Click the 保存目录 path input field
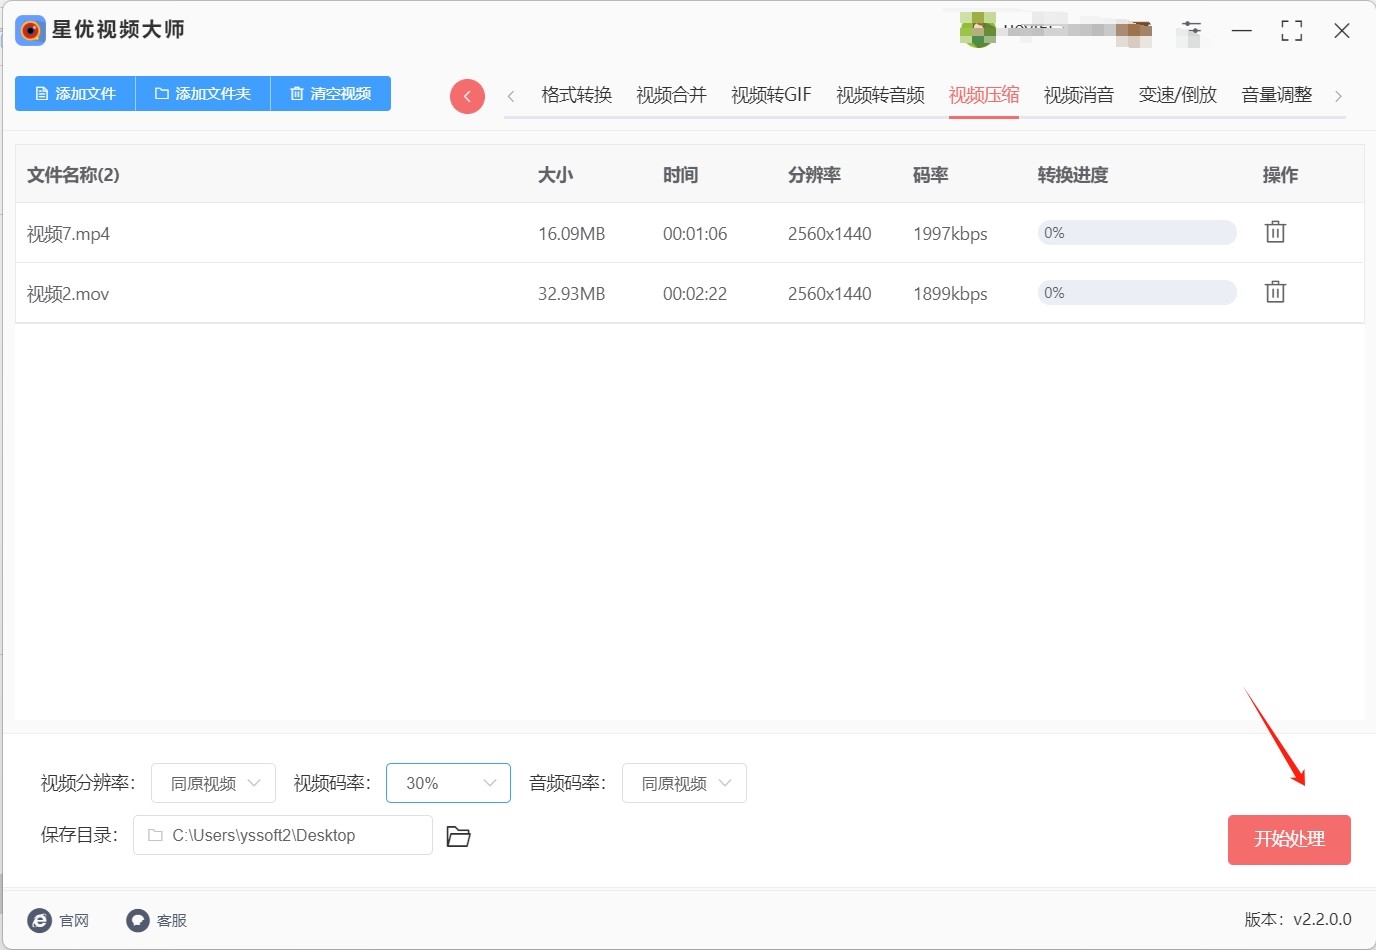The image size is (1376, 950). 283,835
